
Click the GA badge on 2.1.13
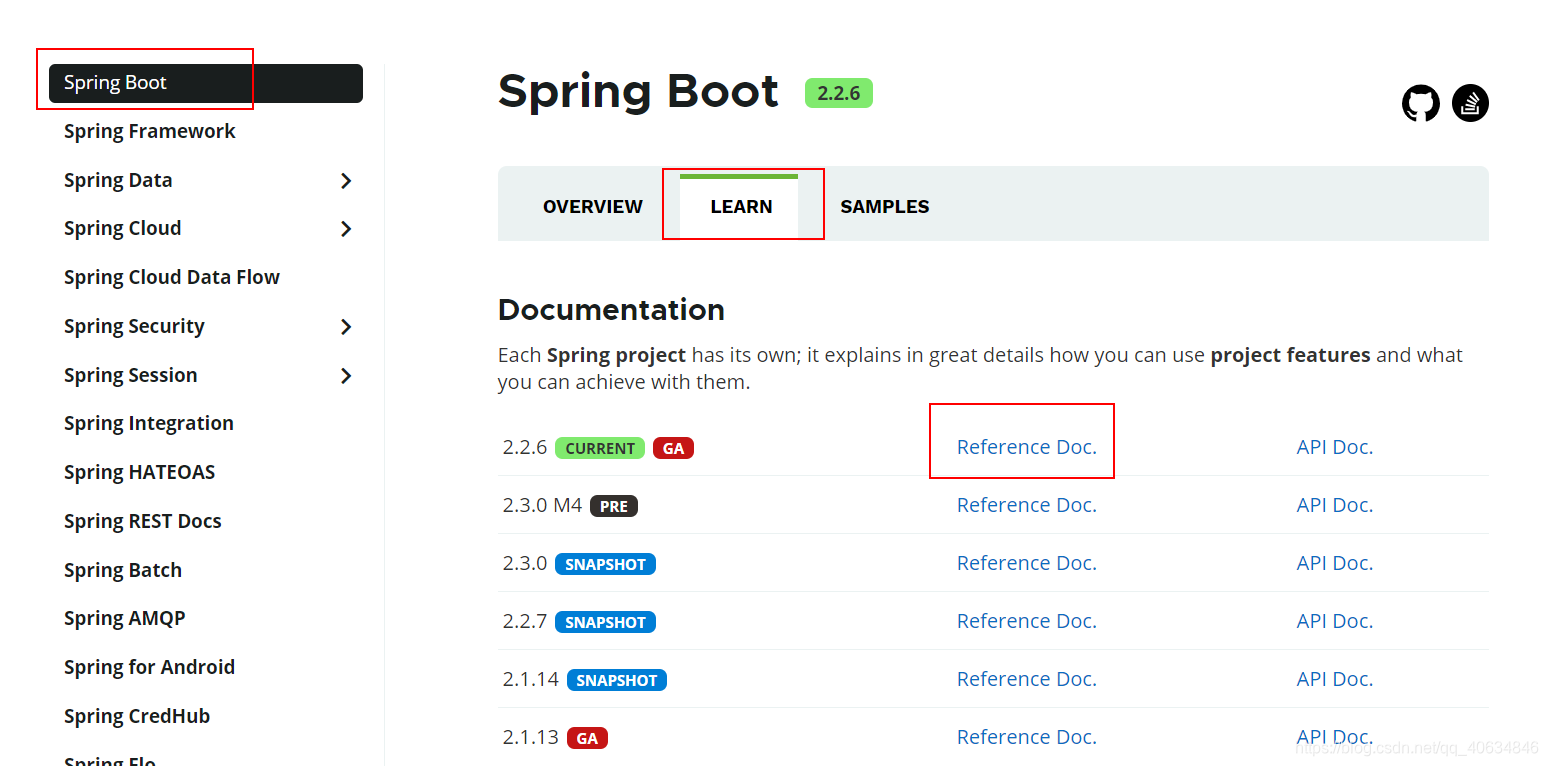point(587,738)
